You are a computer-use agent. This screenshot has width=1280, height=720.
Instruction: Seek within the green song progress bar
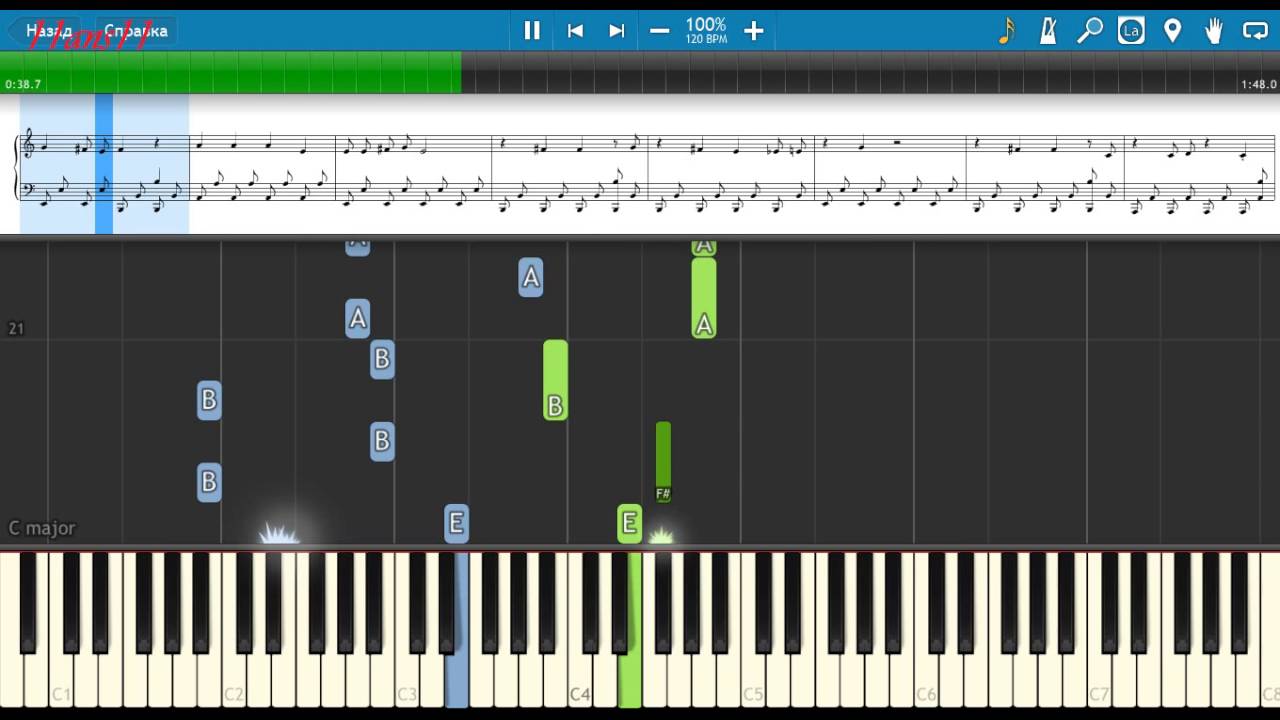click(x=231, y=72)
